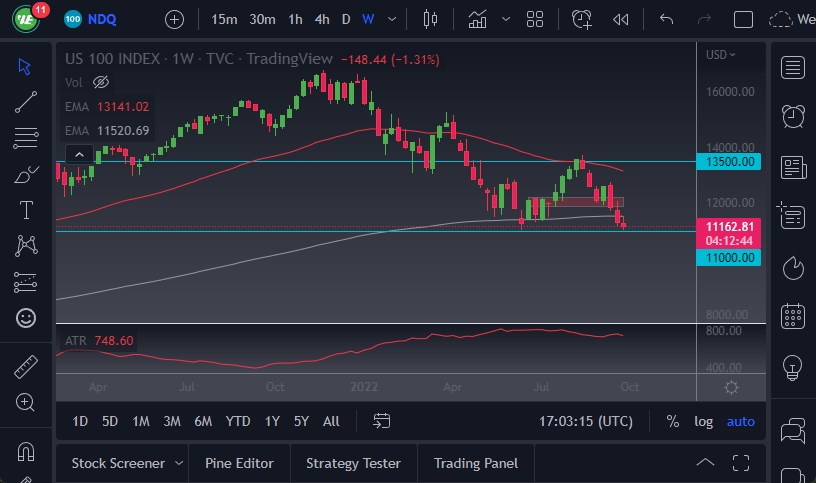Toggle volume indicator visibility eye
Image resolution: width=816 pixels, height=483 pixels.
[100, 82]
